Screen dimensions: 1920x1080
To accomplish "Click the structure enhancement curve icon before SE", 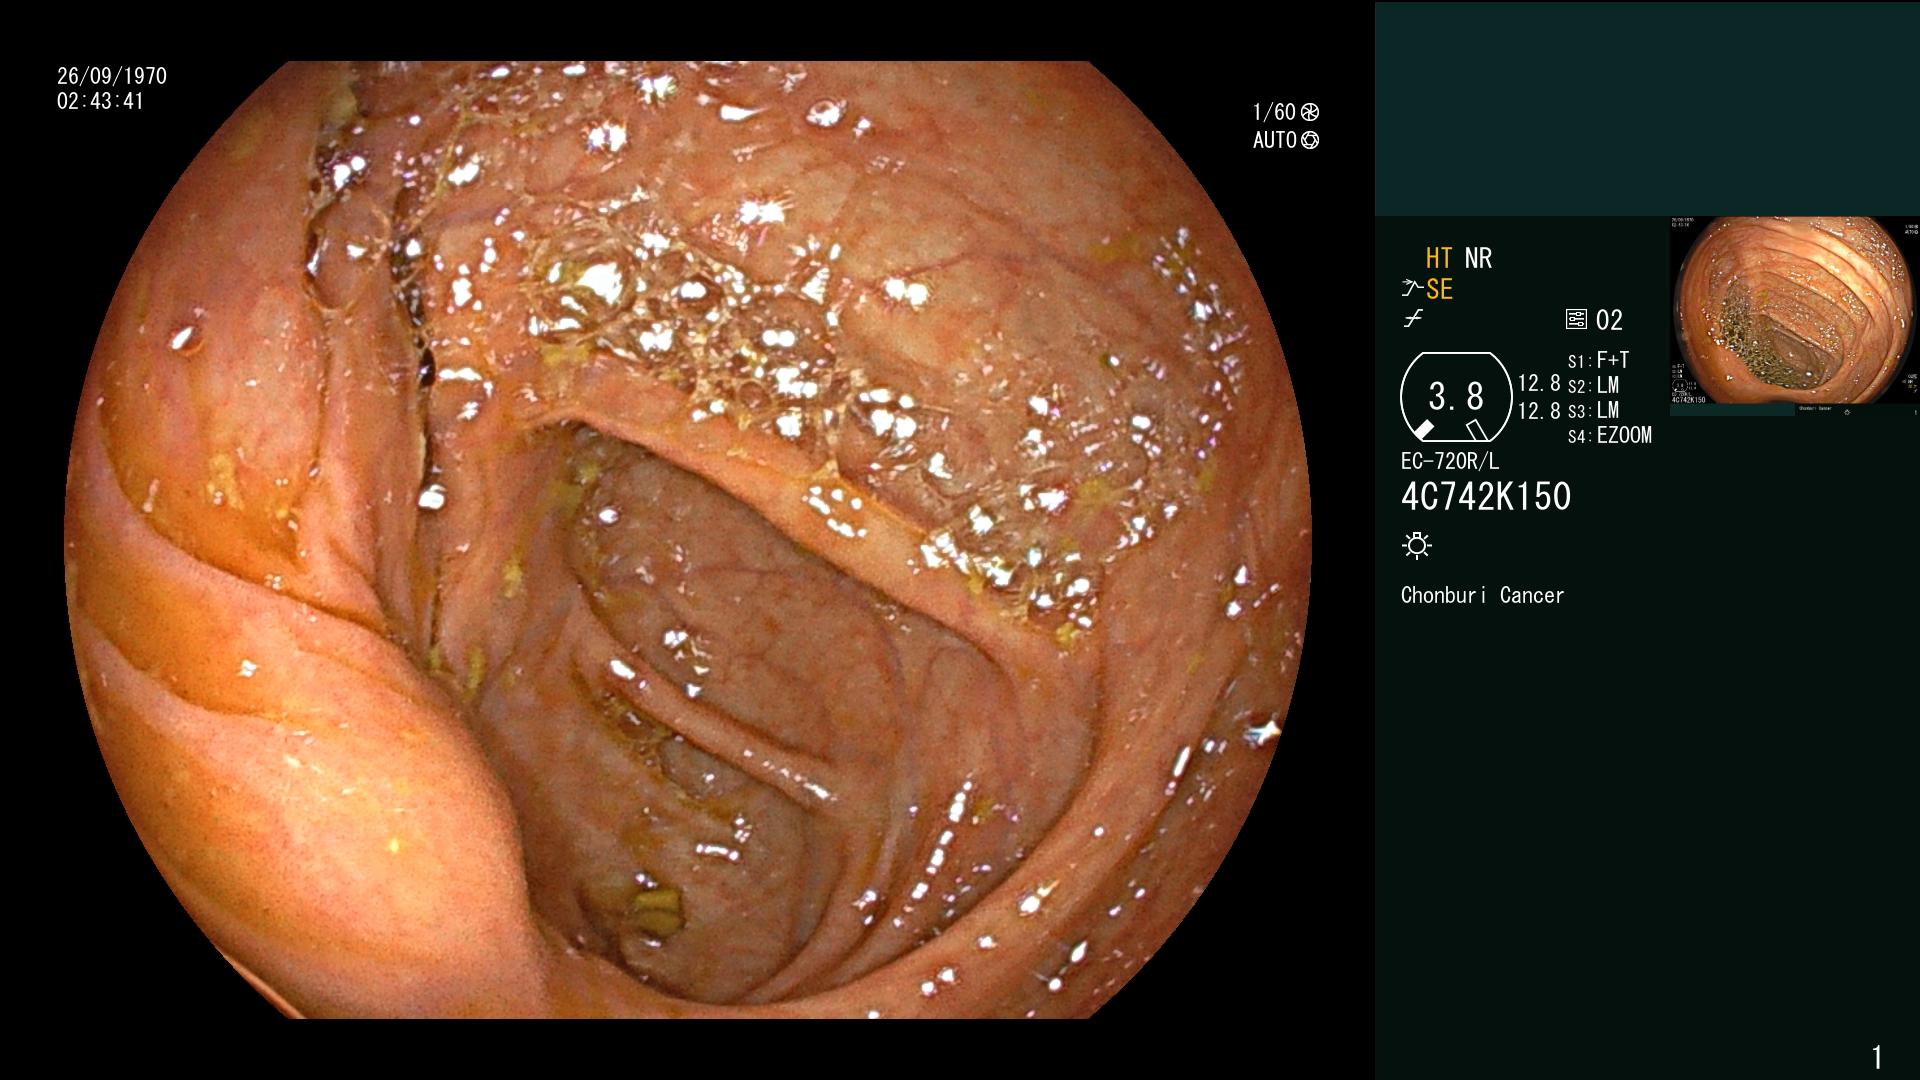I will (x=1412, y=289).
